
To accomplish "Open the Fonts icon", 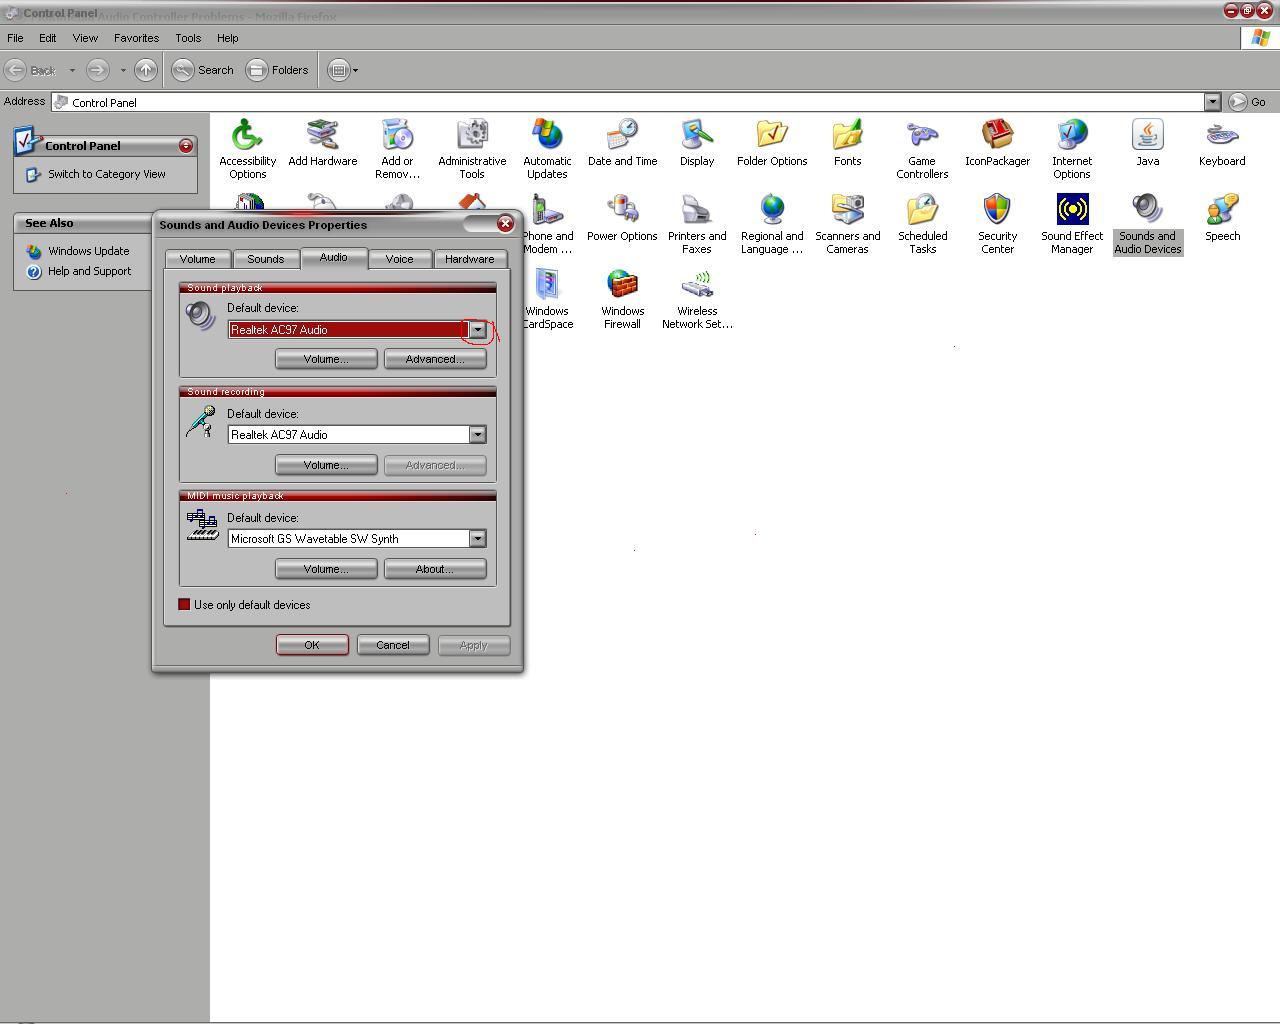I will (x=847, y=142).
